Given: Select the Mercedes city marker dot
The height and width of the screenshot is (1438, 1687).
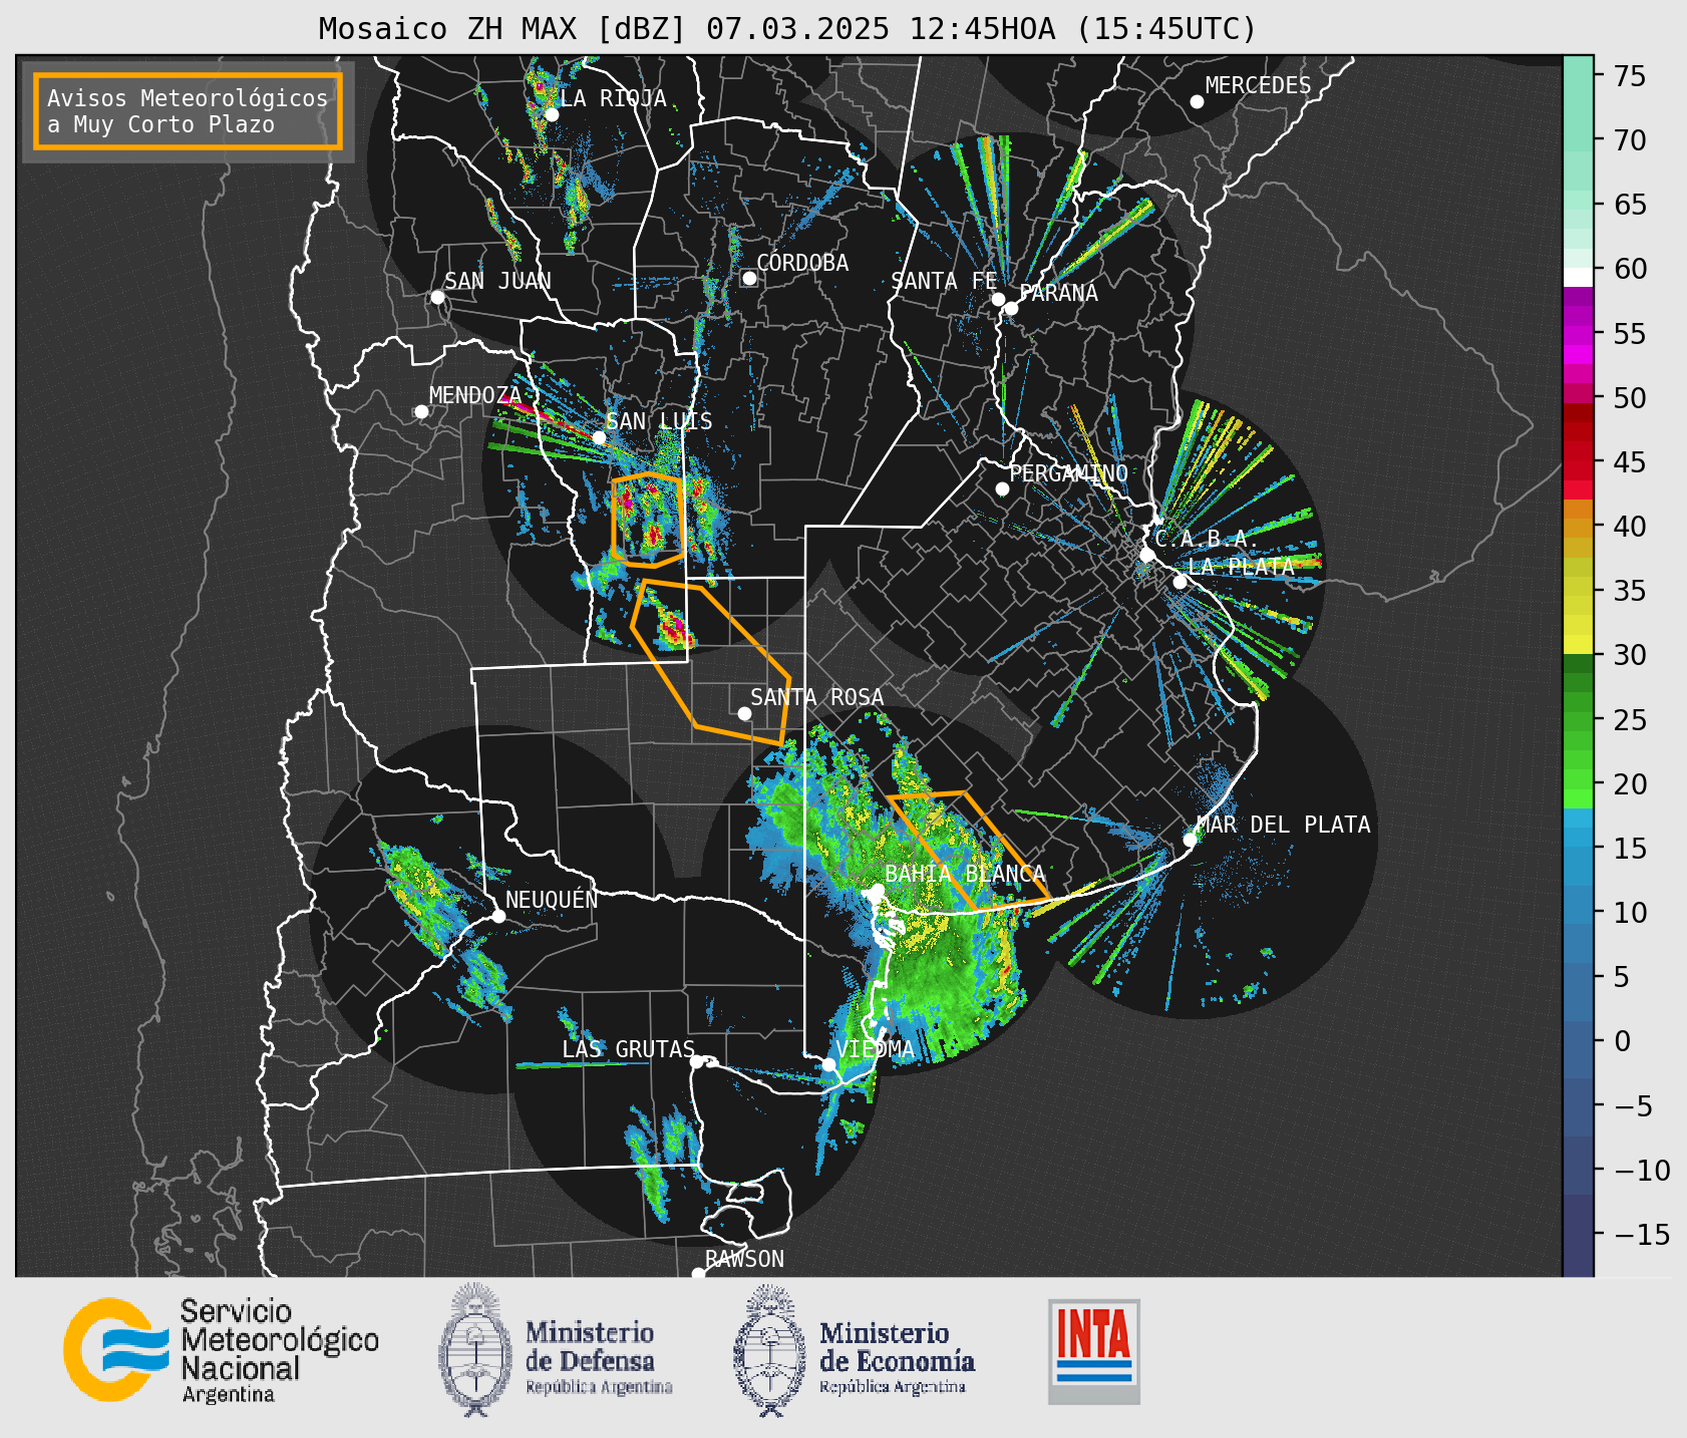Looking at the screenshot, I should (1196, 102).
